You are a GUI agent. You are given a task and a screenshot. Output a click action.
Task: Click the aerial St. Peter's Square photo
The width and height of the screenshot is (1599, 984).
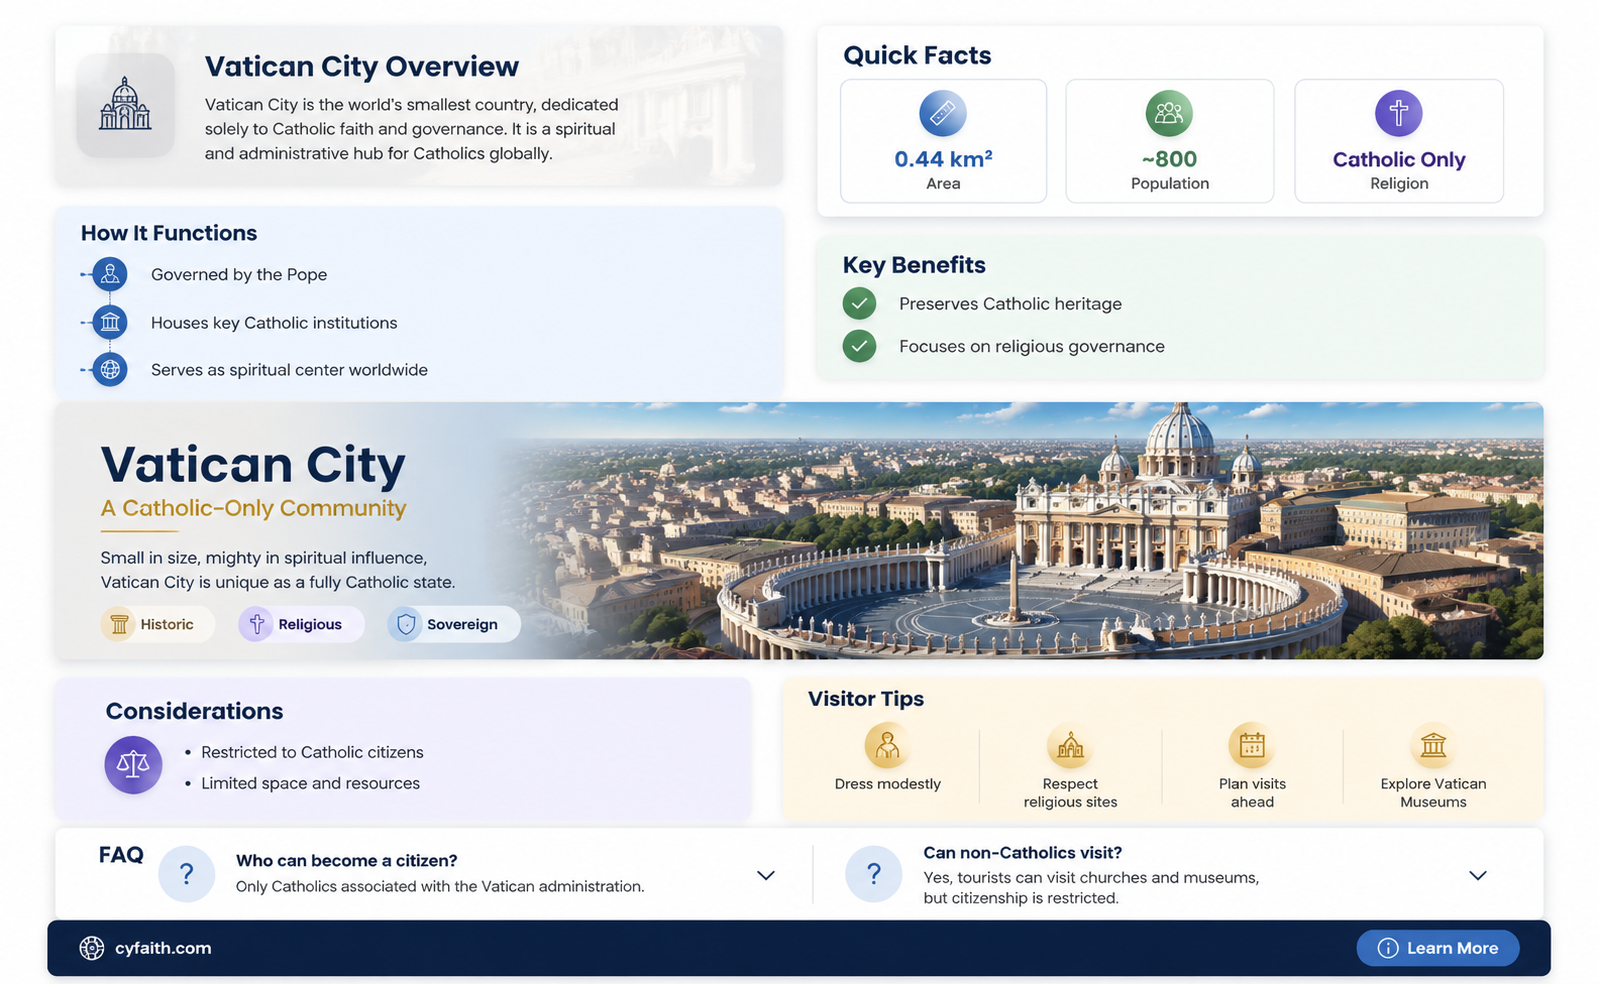click(1030, 530)
